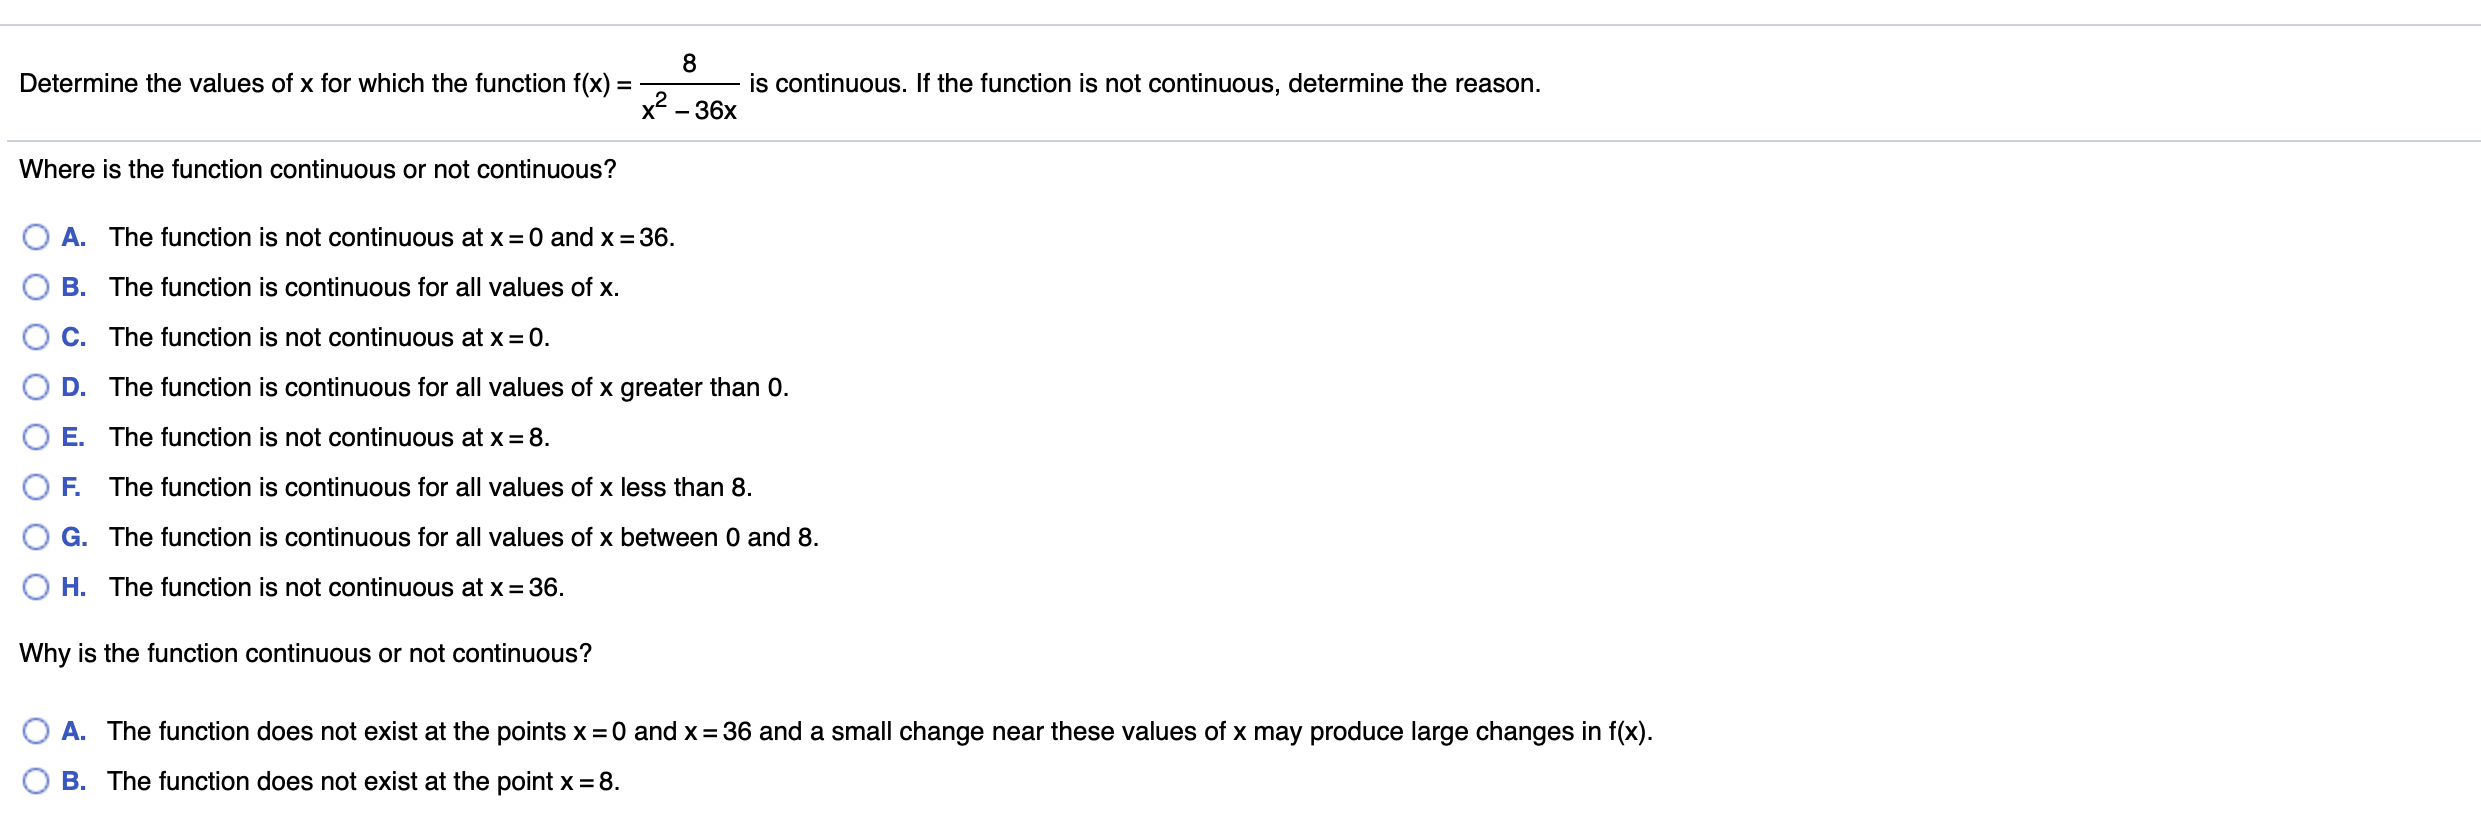This screenshot has width=2481, height=829.
Task: Select option G: continuous between 0 and 8
Action: point(36,537)
